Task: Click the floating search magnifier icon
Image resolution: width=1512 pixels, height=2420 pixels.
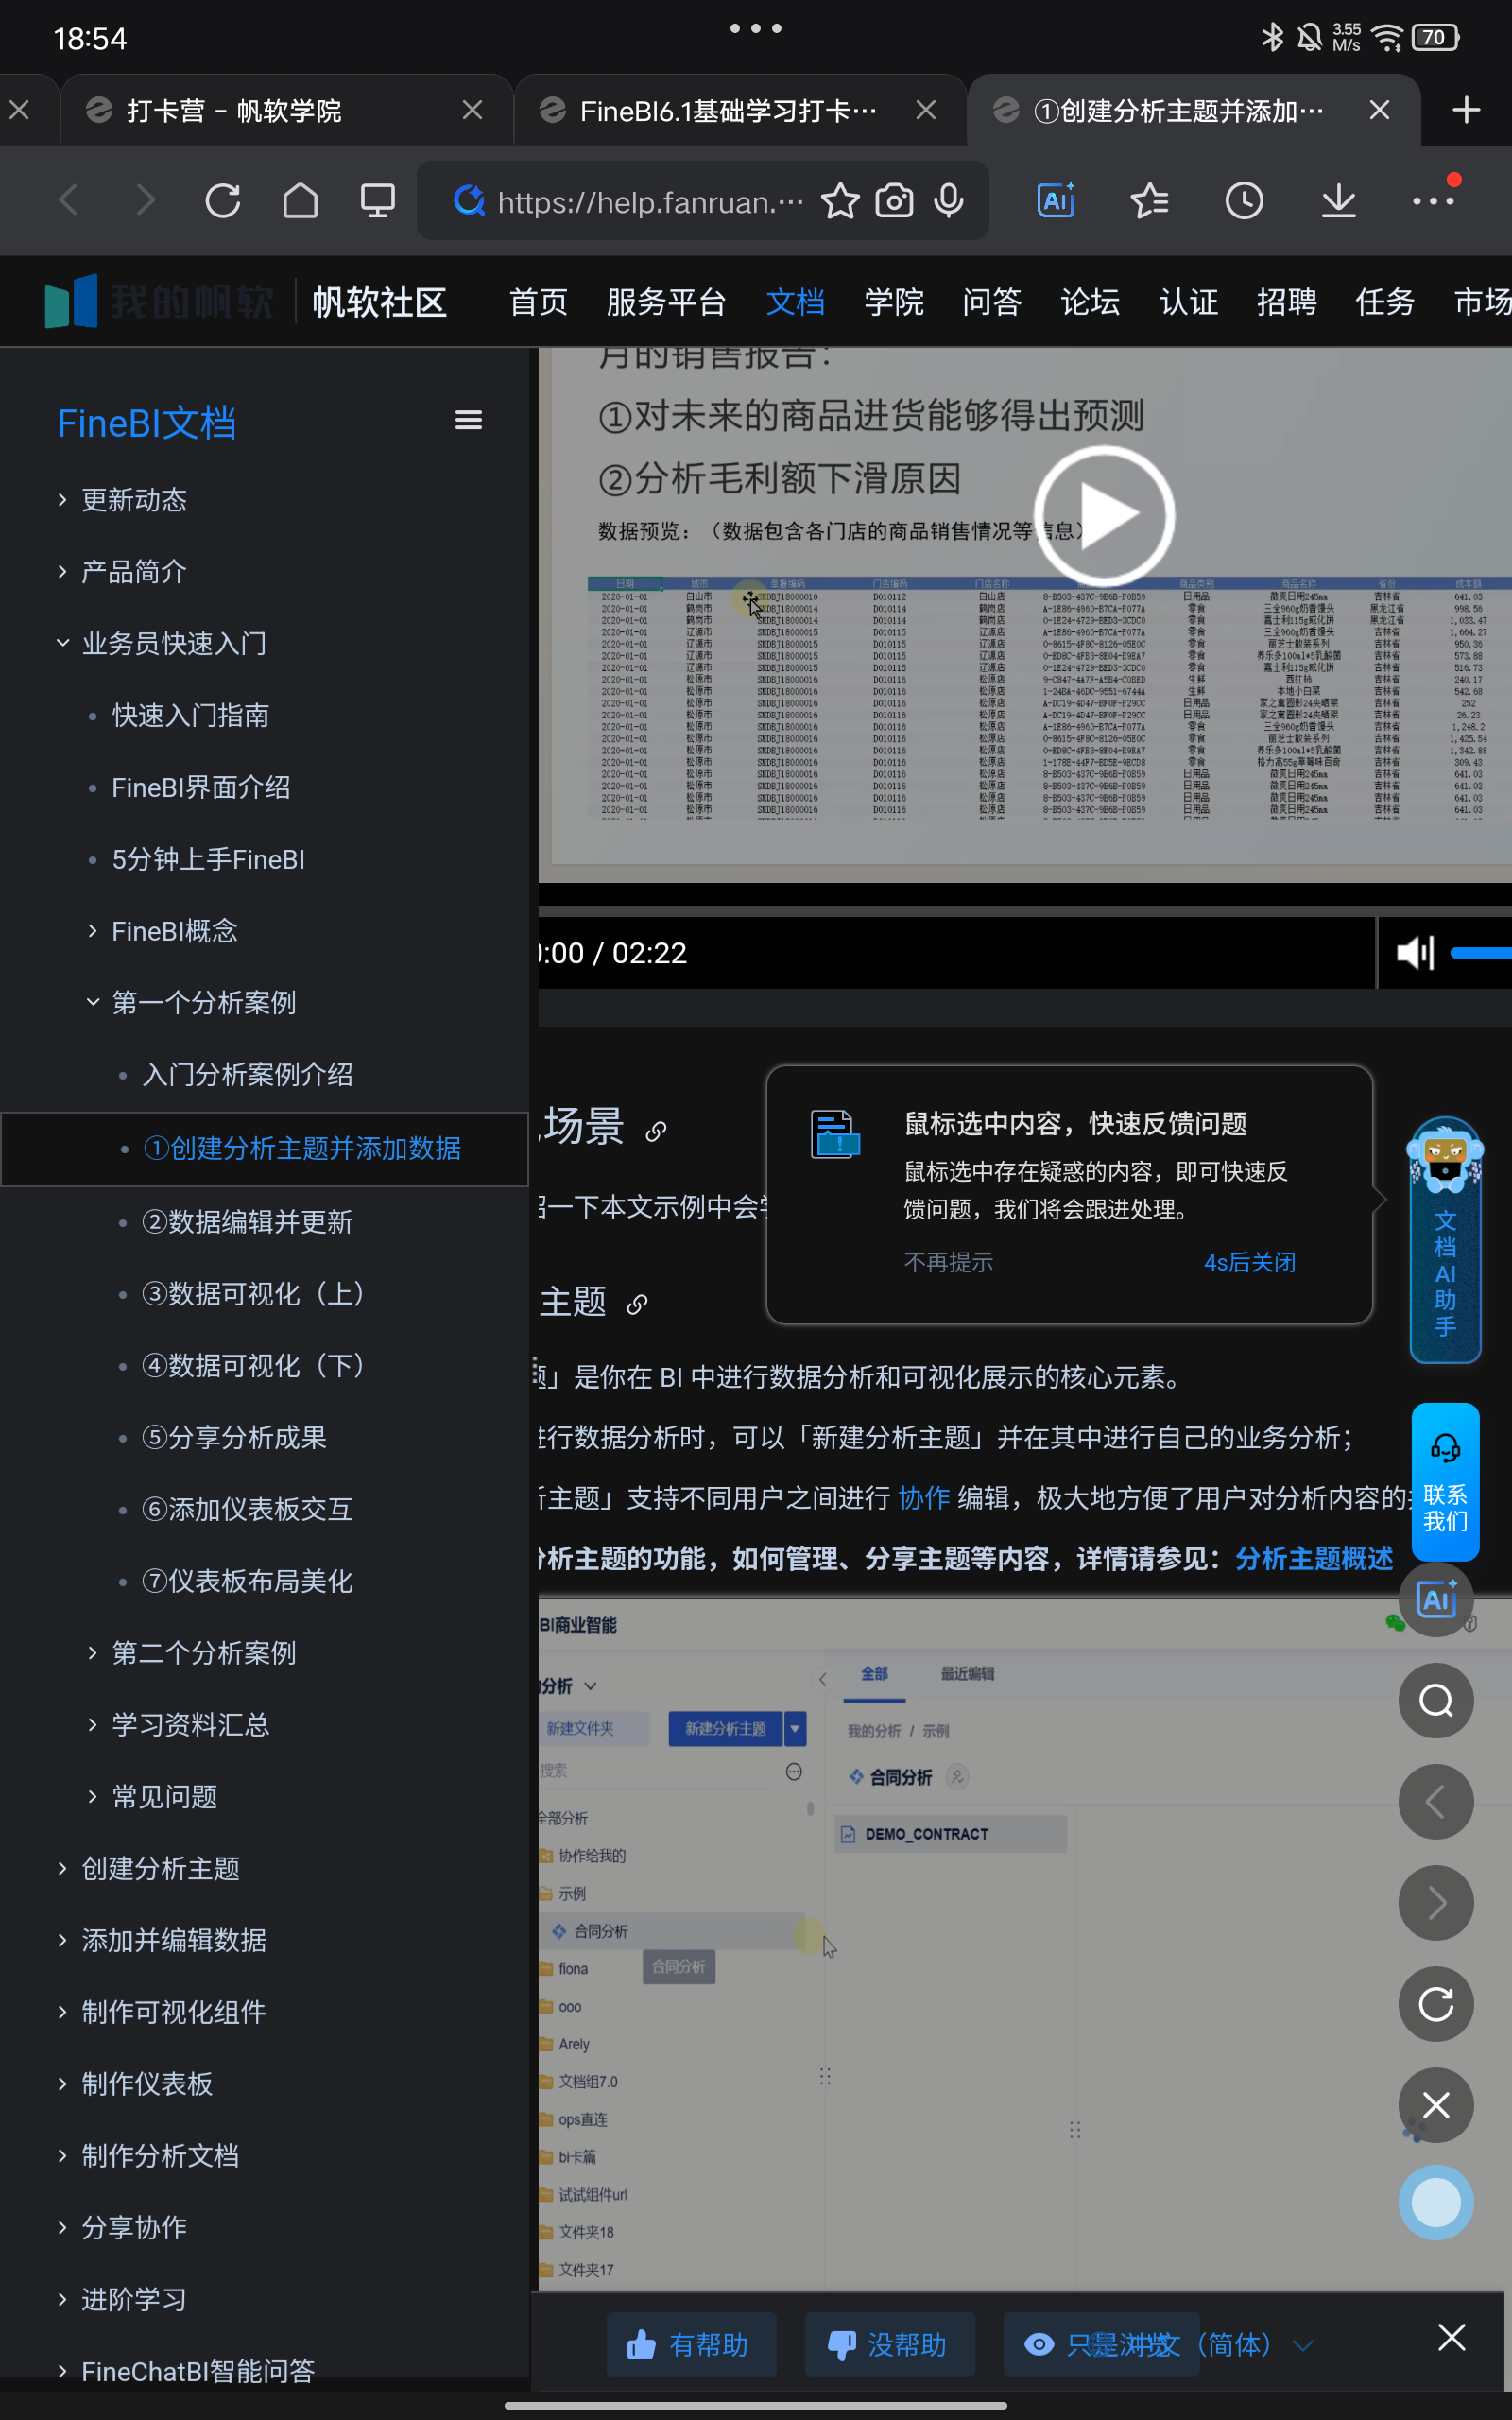Action: pyautogui.click(x=1435, y=1701)
